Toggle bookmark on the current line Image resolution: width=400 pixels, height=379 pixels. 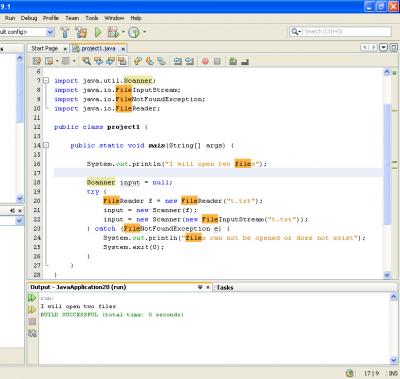click(162, 61)
